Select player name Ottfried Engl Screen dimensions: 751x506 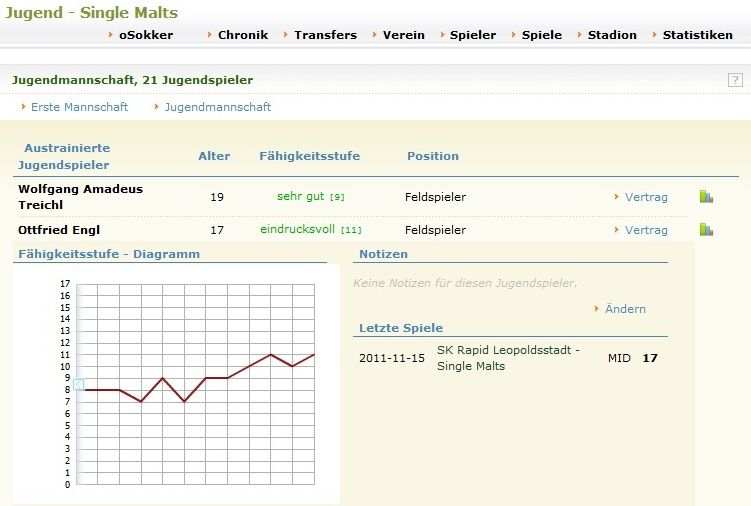click(x=59, y=230)
